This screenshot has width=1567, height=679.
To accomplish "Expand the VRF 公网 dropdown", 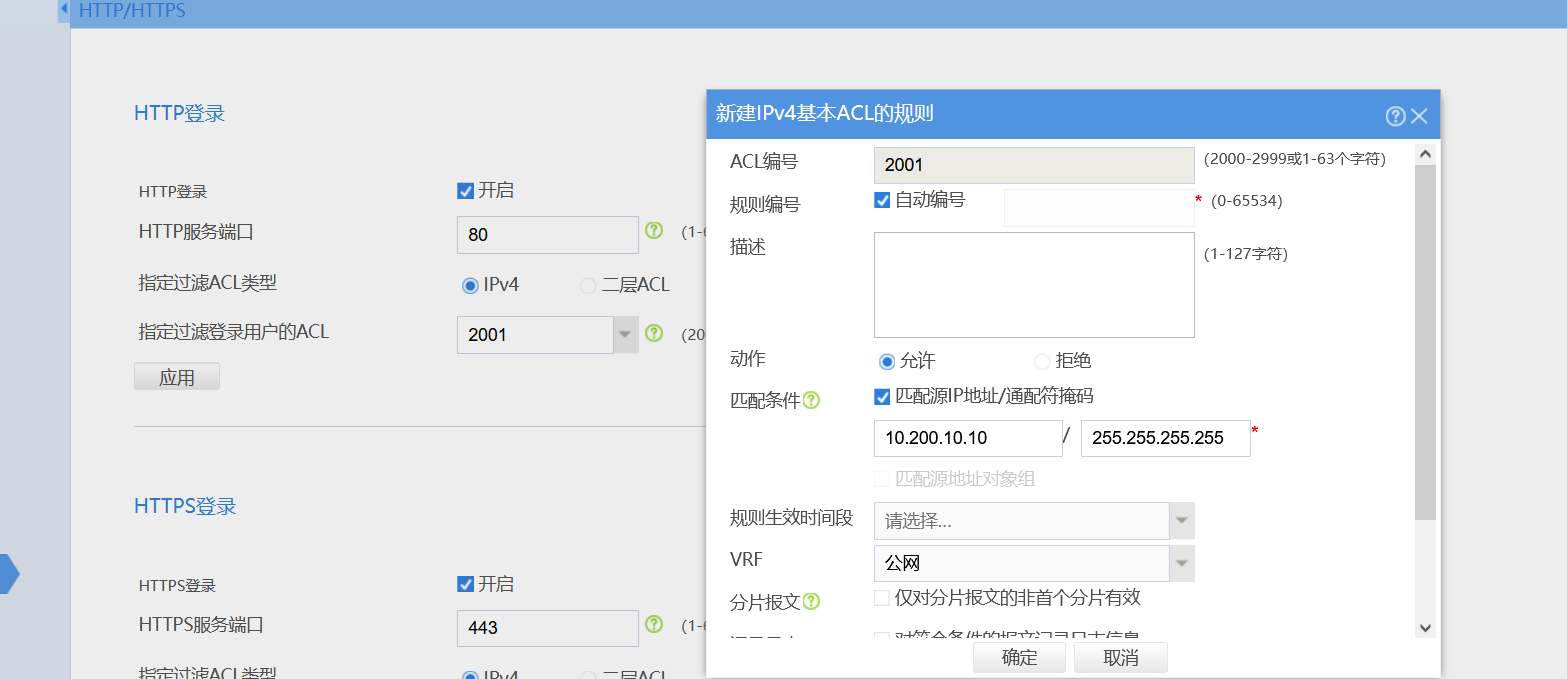I will (1182, 563).
